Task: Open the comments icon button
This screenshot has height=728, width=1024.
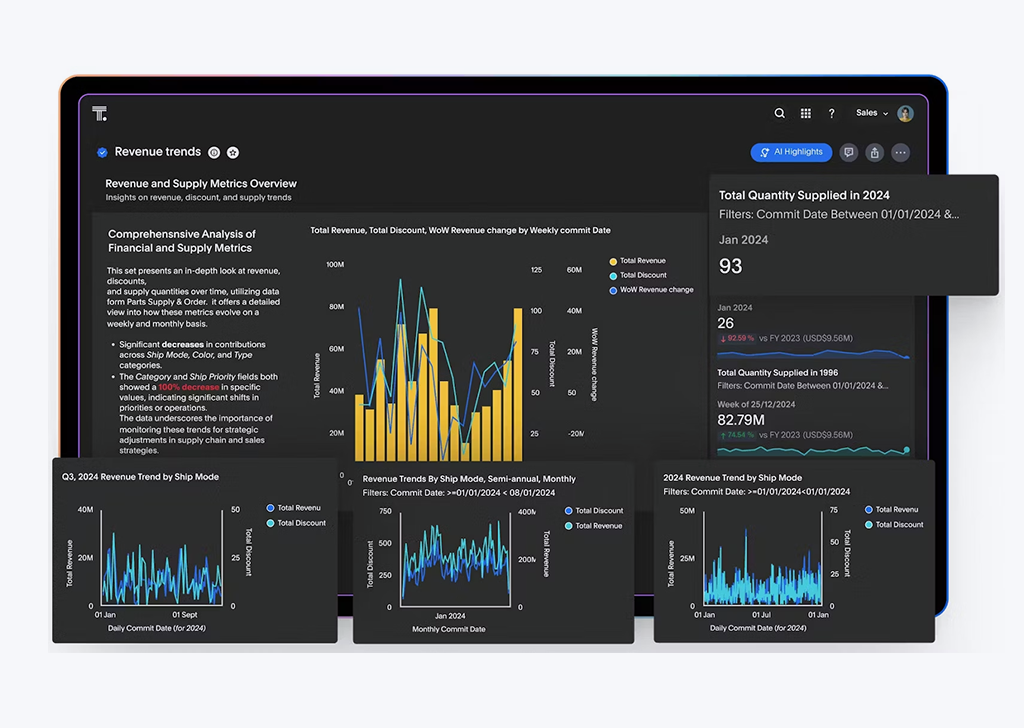Action: (848, 152)
